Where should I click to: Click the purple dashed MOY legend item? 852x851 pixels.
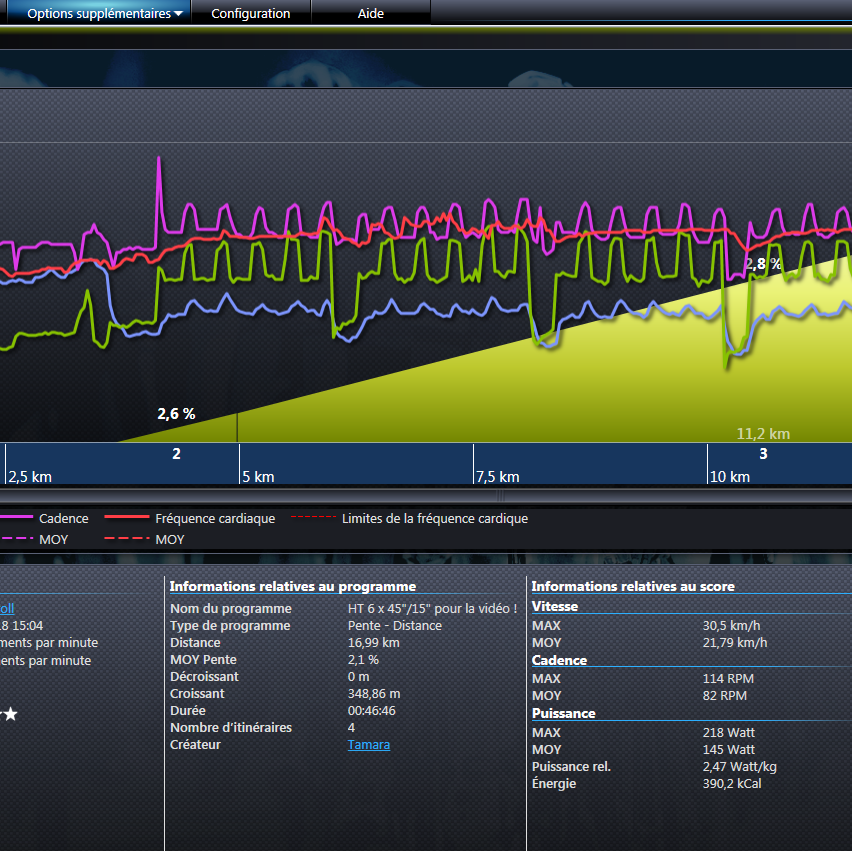[x=52, y=539]
